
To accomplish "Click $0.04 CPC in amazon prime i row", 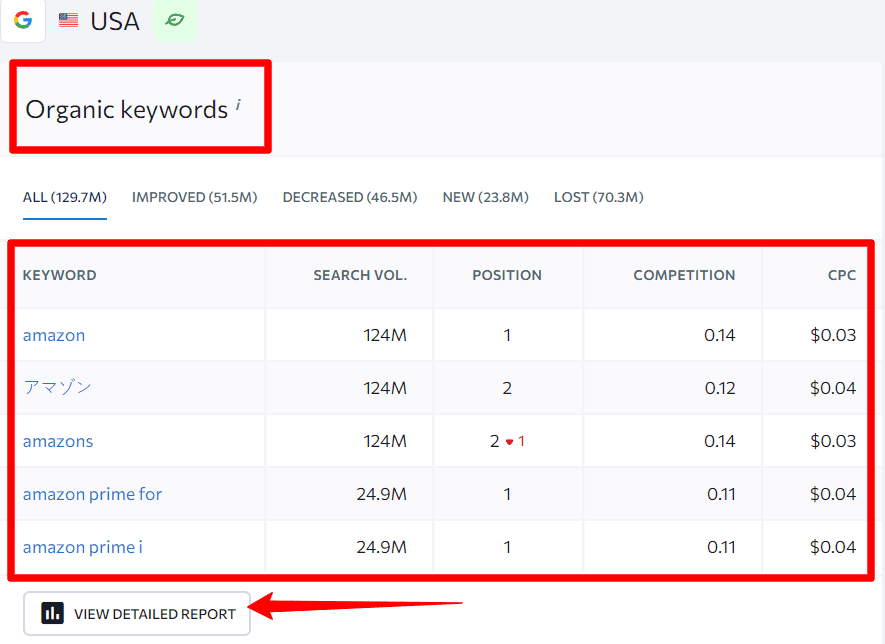I will pyautogui.click(x=833, y=547).
